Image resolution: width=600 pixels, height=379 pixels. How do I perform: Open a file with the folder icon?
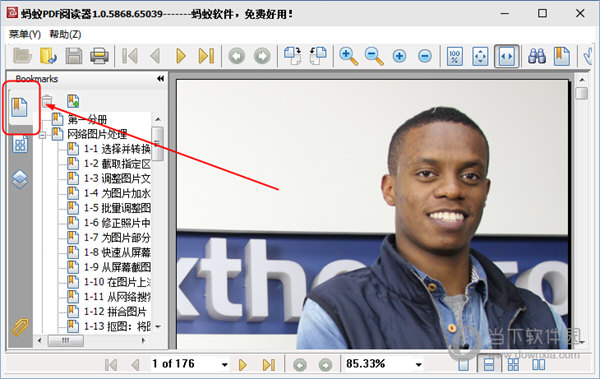pyautogui.click(x=22, y=56)
